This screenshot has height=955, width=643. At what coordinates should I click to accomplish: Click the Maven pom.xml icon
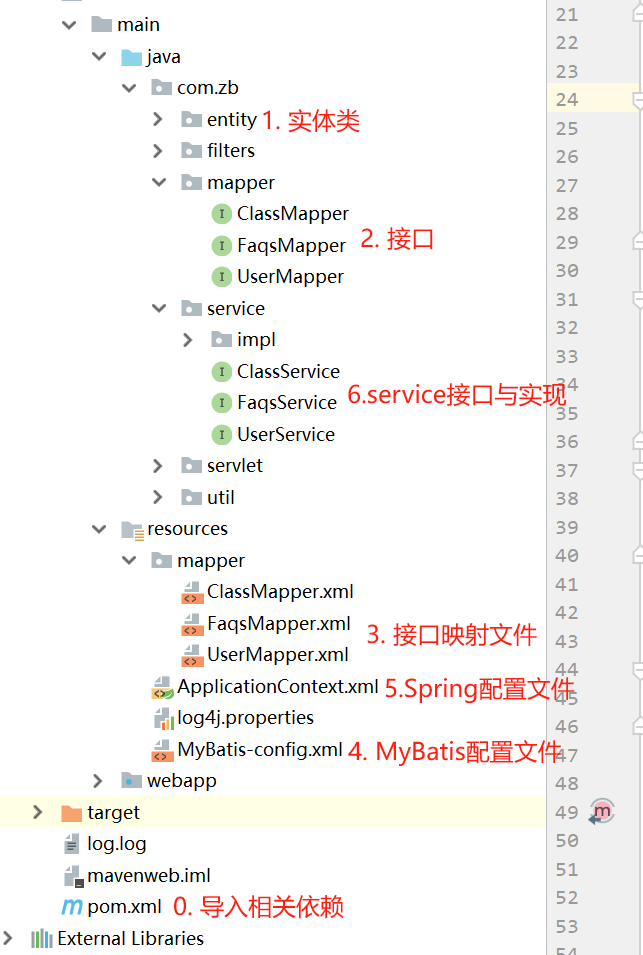(x=71, y=907)
